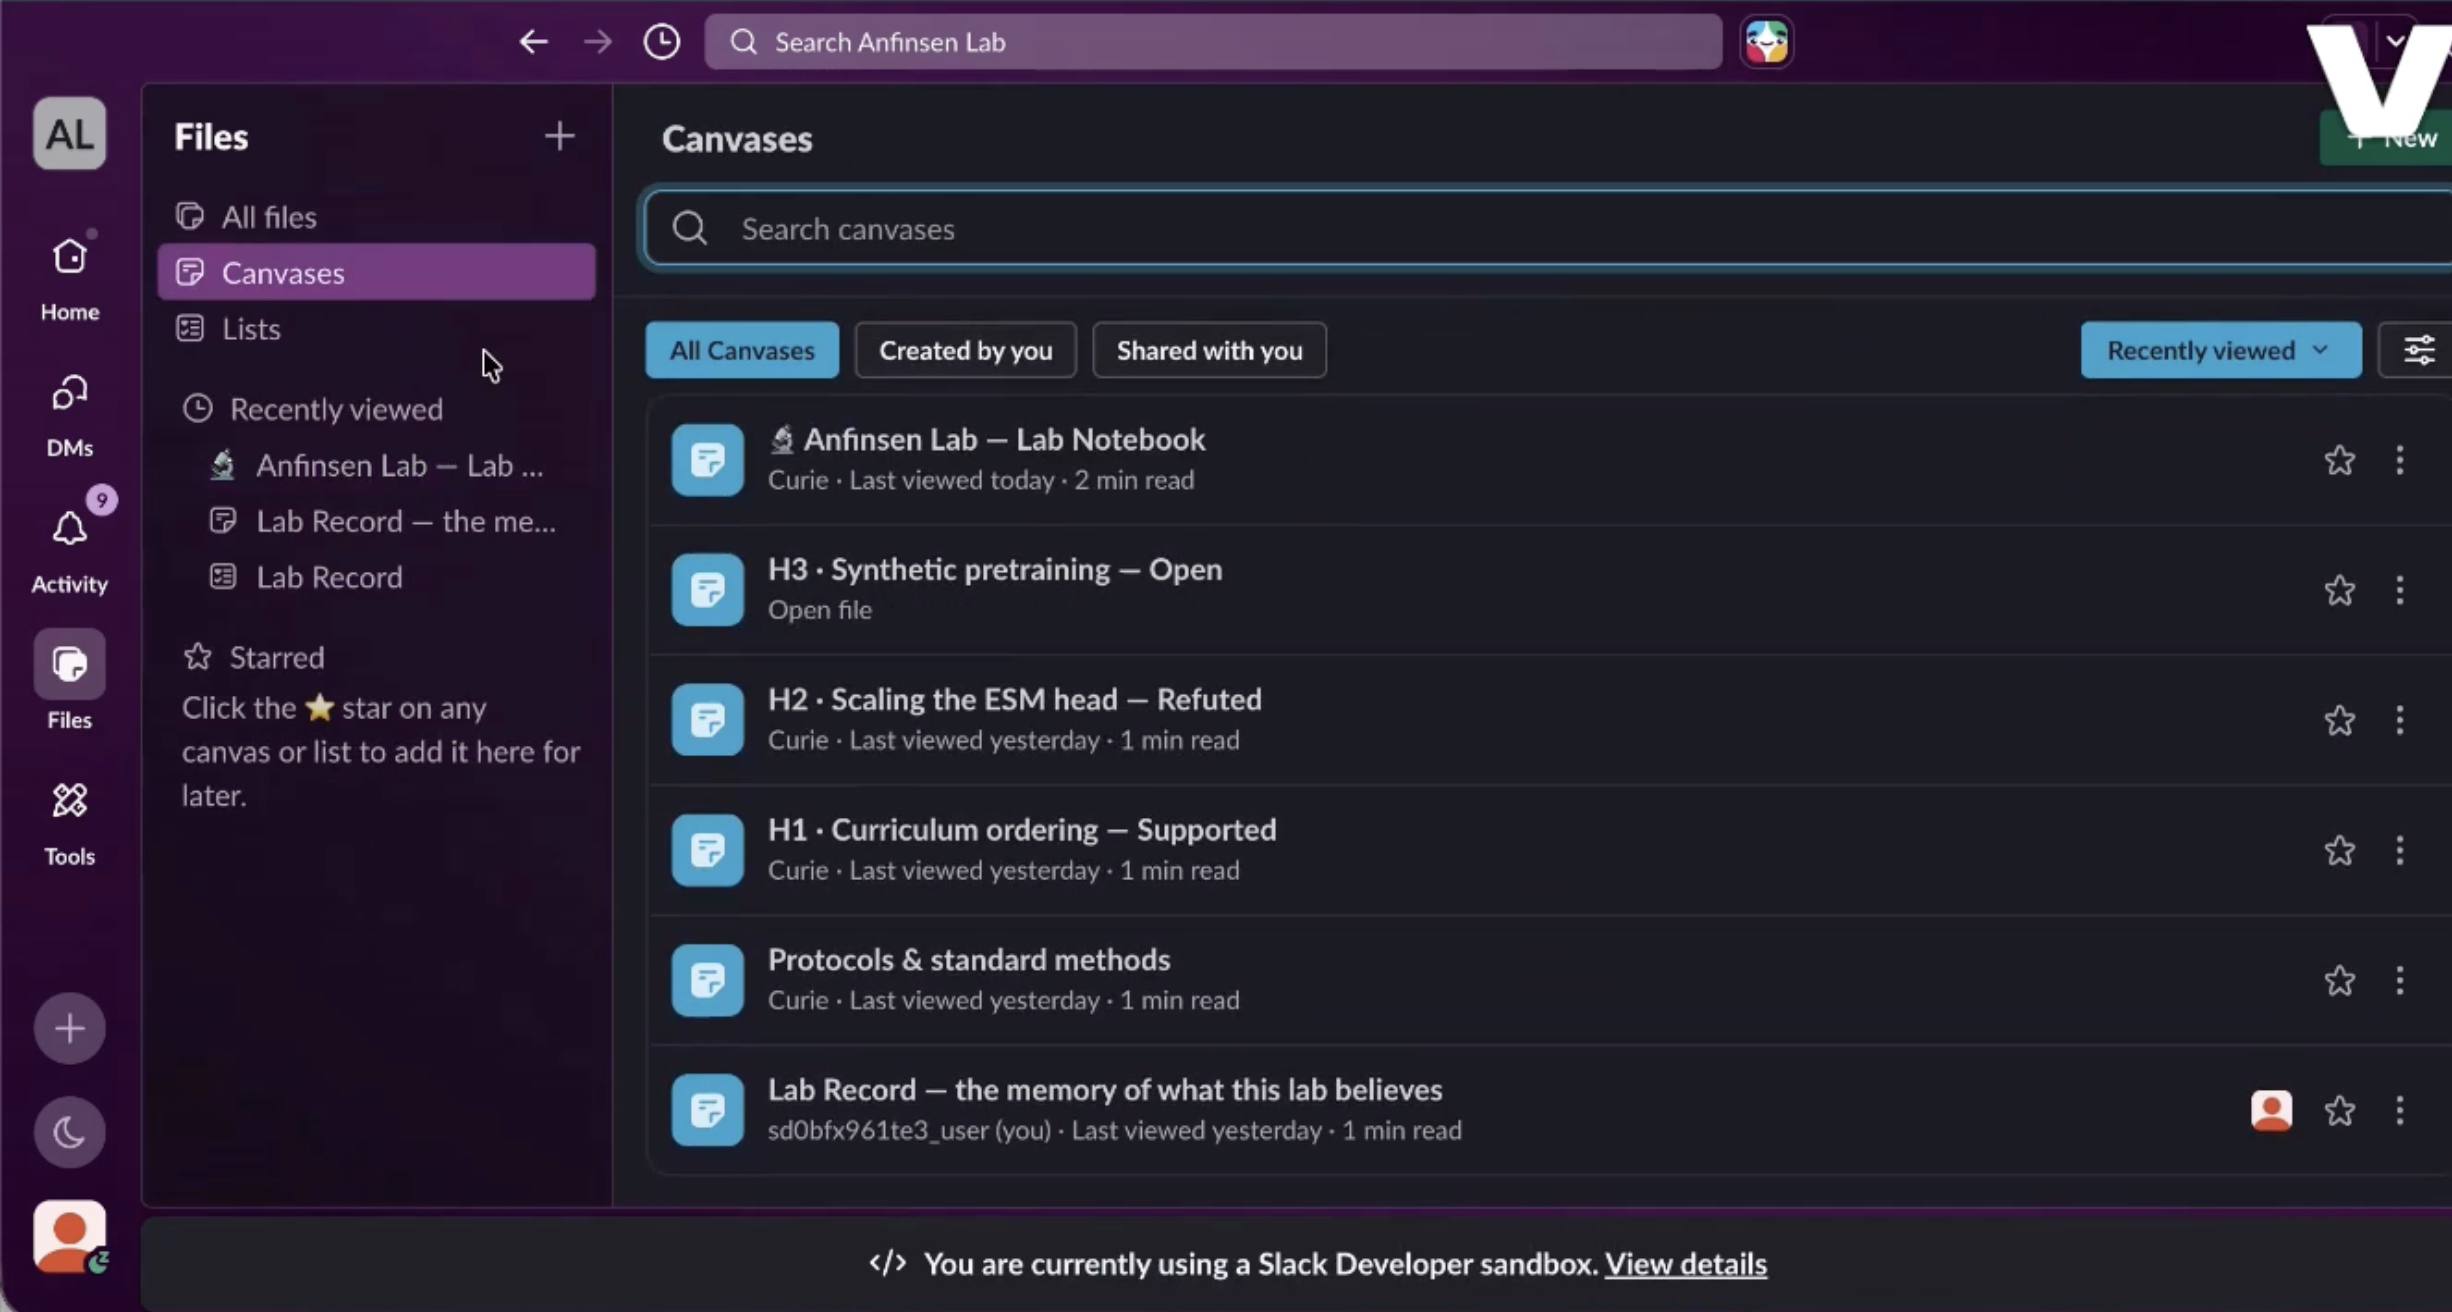The width and height of the screenshot is (2452, 1312).
Task: Open more options for Lab Record memory canvas
Action: click(2399, 1110)
